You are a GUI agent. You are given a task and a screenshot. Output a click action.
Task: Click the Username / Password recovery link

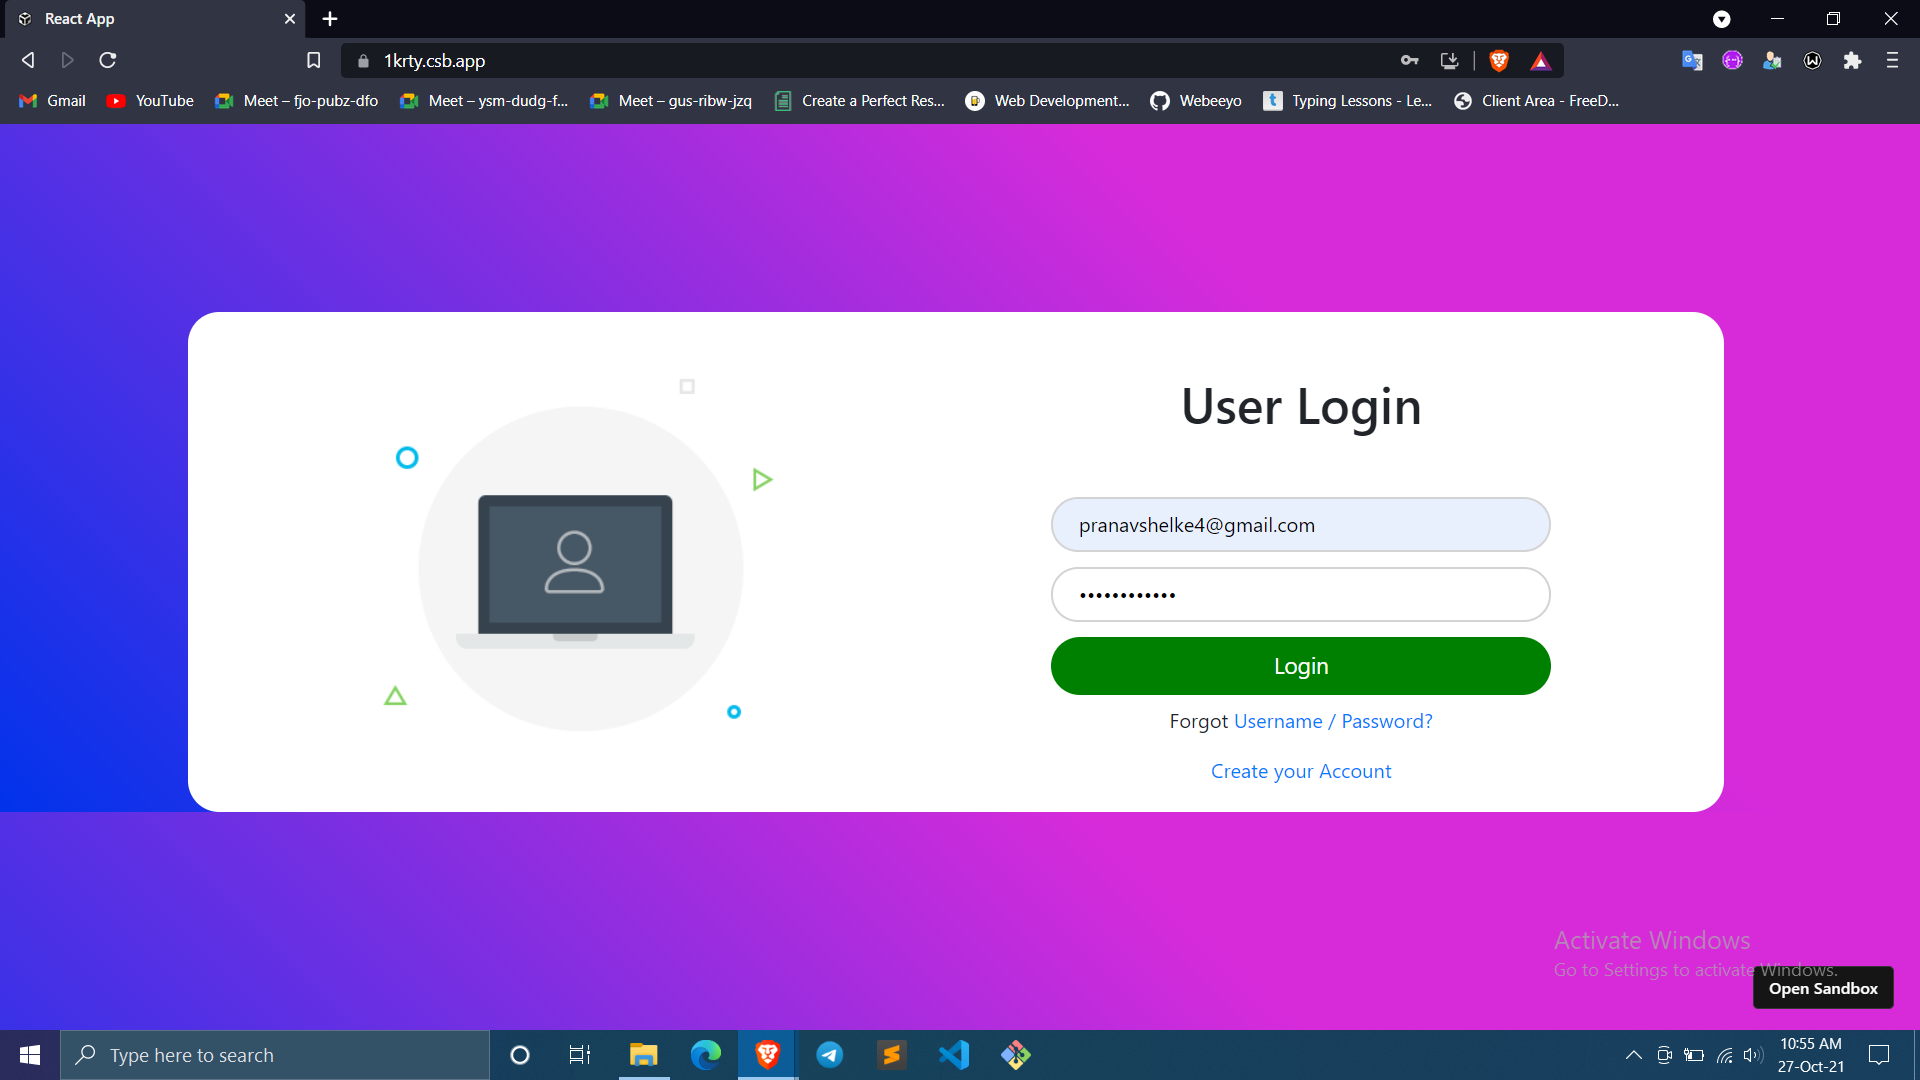point(1332,721)
